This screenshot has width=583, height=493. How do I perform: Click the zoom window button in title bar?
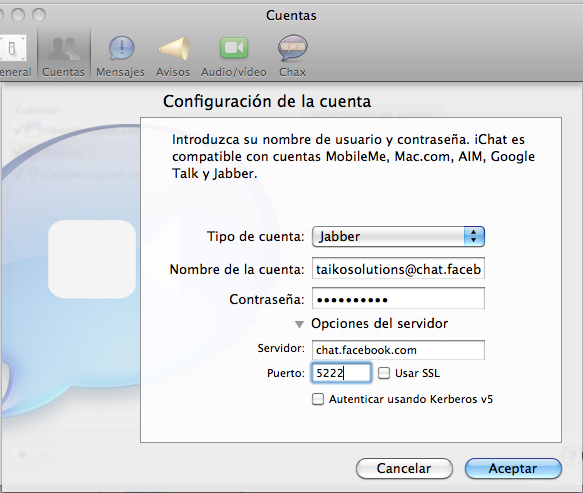[x=39, y=15]
